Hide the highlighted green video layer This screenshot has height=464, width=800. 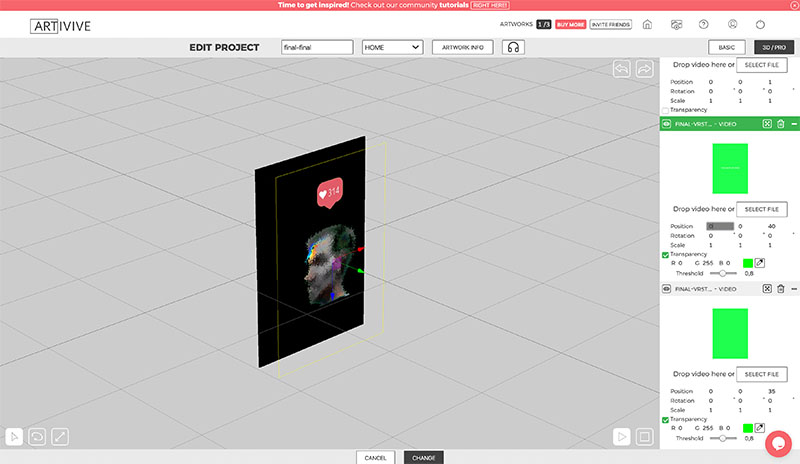[x=667, y=123]
